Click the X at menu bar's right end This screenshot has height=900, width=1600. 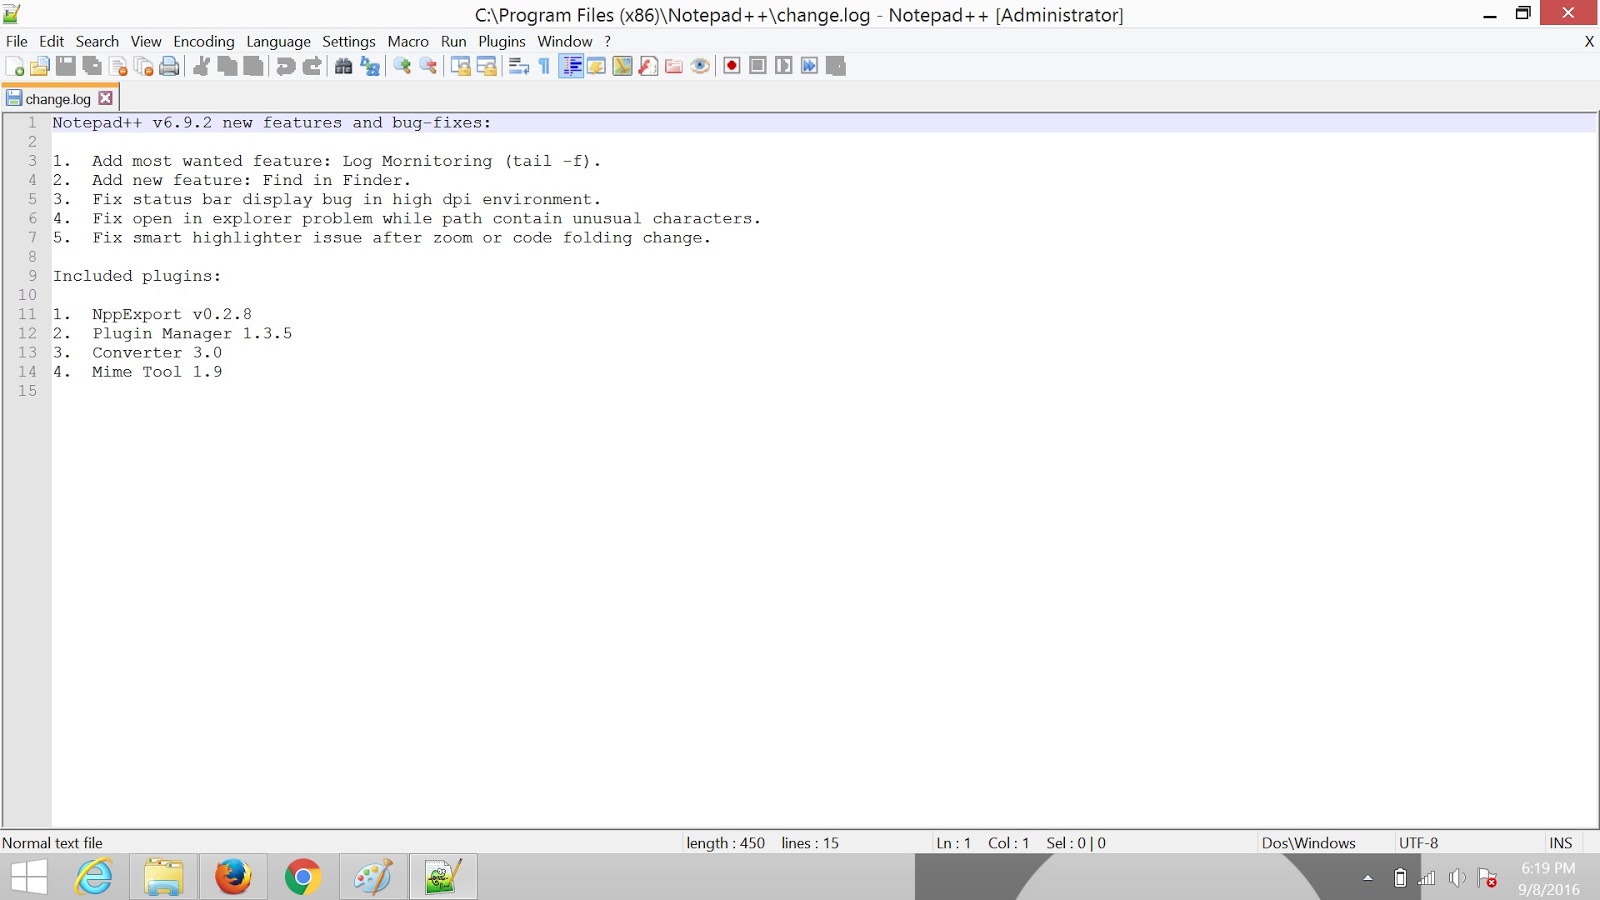click(x=1589, y=41)
